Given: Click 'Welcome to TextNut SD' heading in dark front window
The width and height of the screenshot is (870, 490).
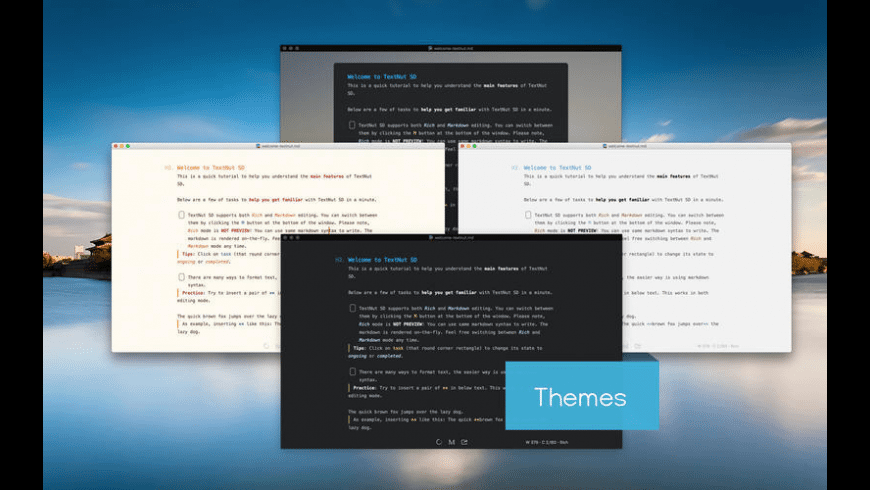Looking at the screenshot, I should click(382, 260).
